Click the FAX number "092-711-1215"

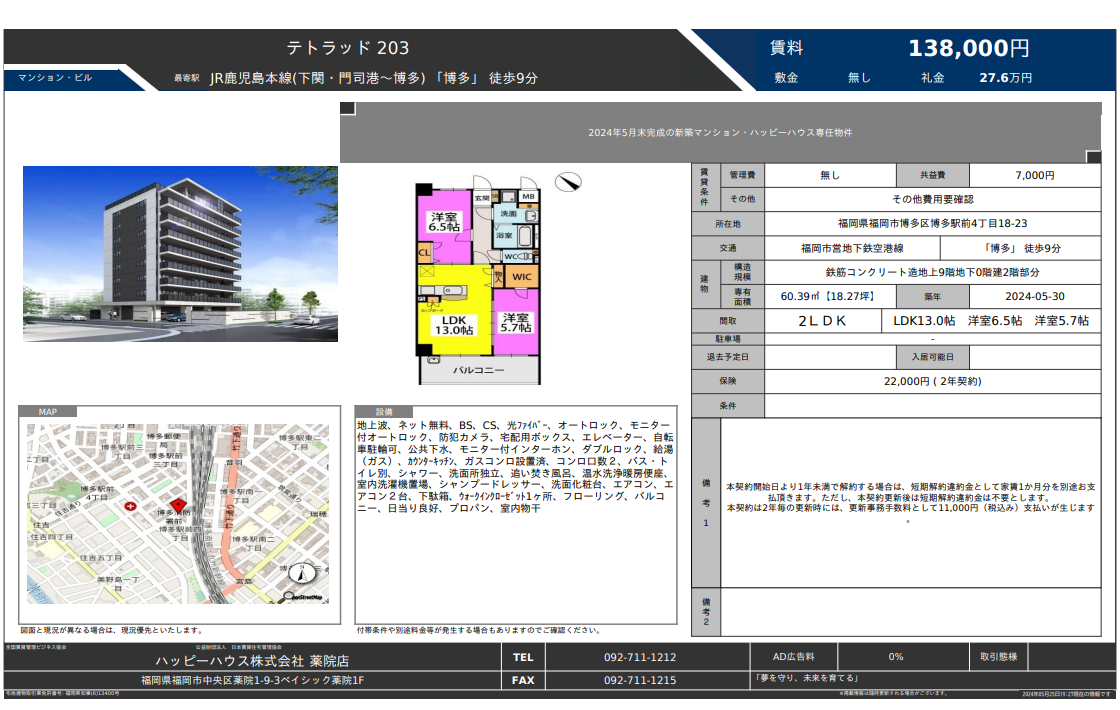click(640, 680)
